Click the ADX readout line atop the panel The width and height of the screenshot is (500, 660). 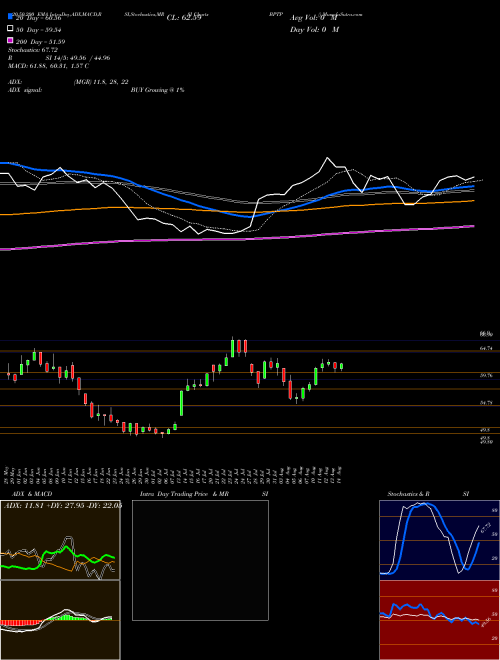[x=63, y=505]
